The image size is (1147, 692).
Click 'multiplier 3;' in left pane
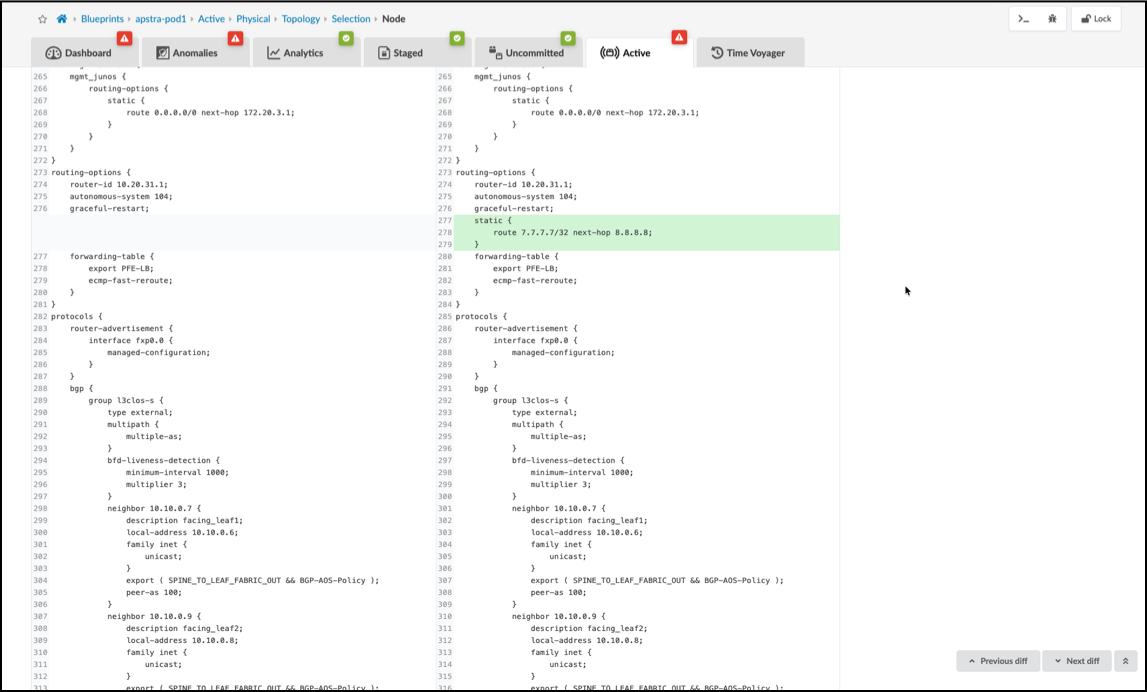(x=157, y=484)
